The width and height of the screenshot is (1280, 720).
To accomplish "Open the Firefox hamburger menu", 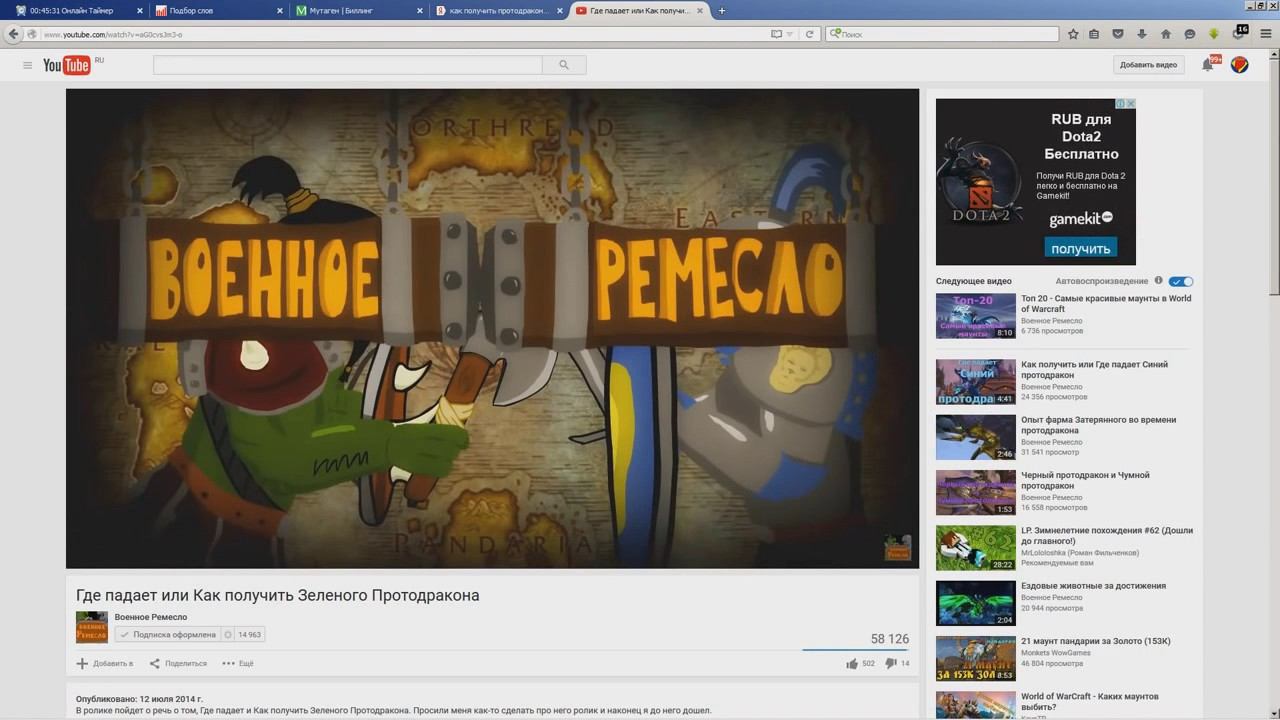I will coord(1266,34).
